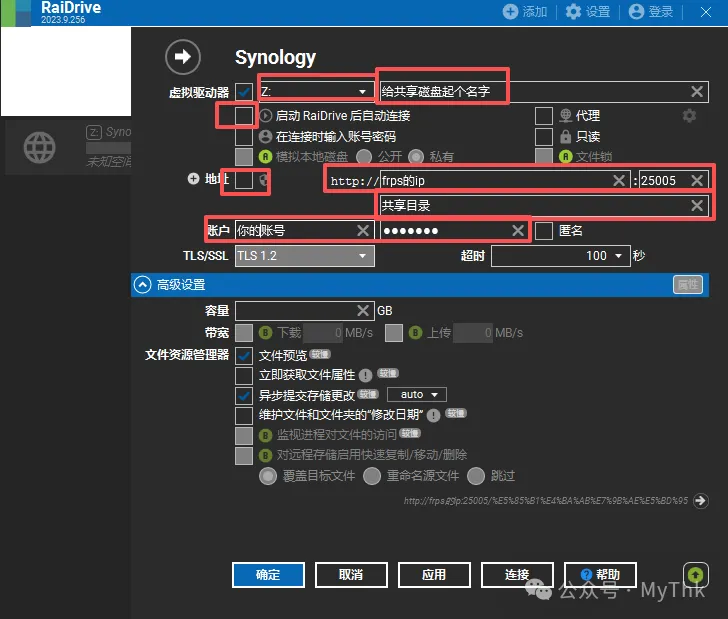The width and height of the screenshot is (728, 619).
Task: Open the 添加 add menu in title bar
Action: (x=525, y=11)
